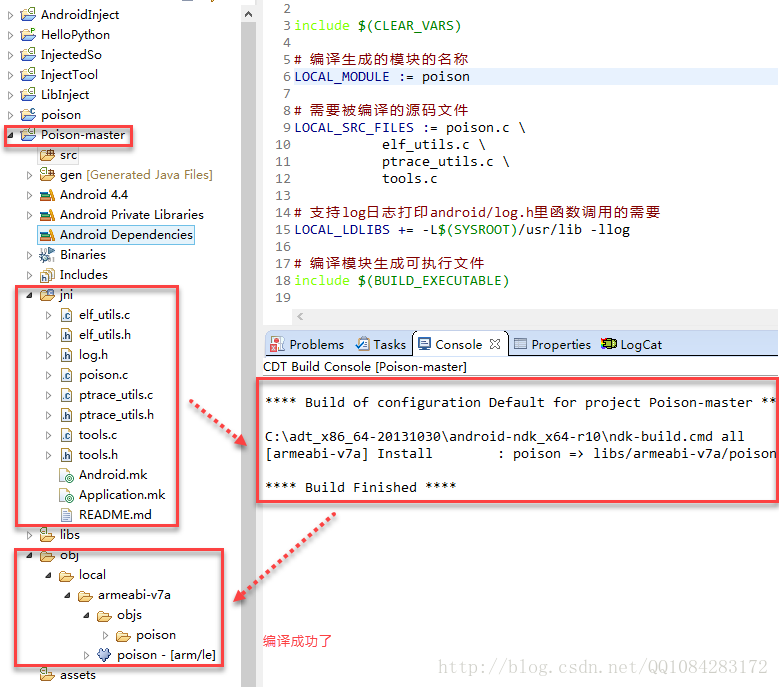Select the ptrace_utils.c file
This screenshot has height=687, width=779.
(x=116, y=395)
